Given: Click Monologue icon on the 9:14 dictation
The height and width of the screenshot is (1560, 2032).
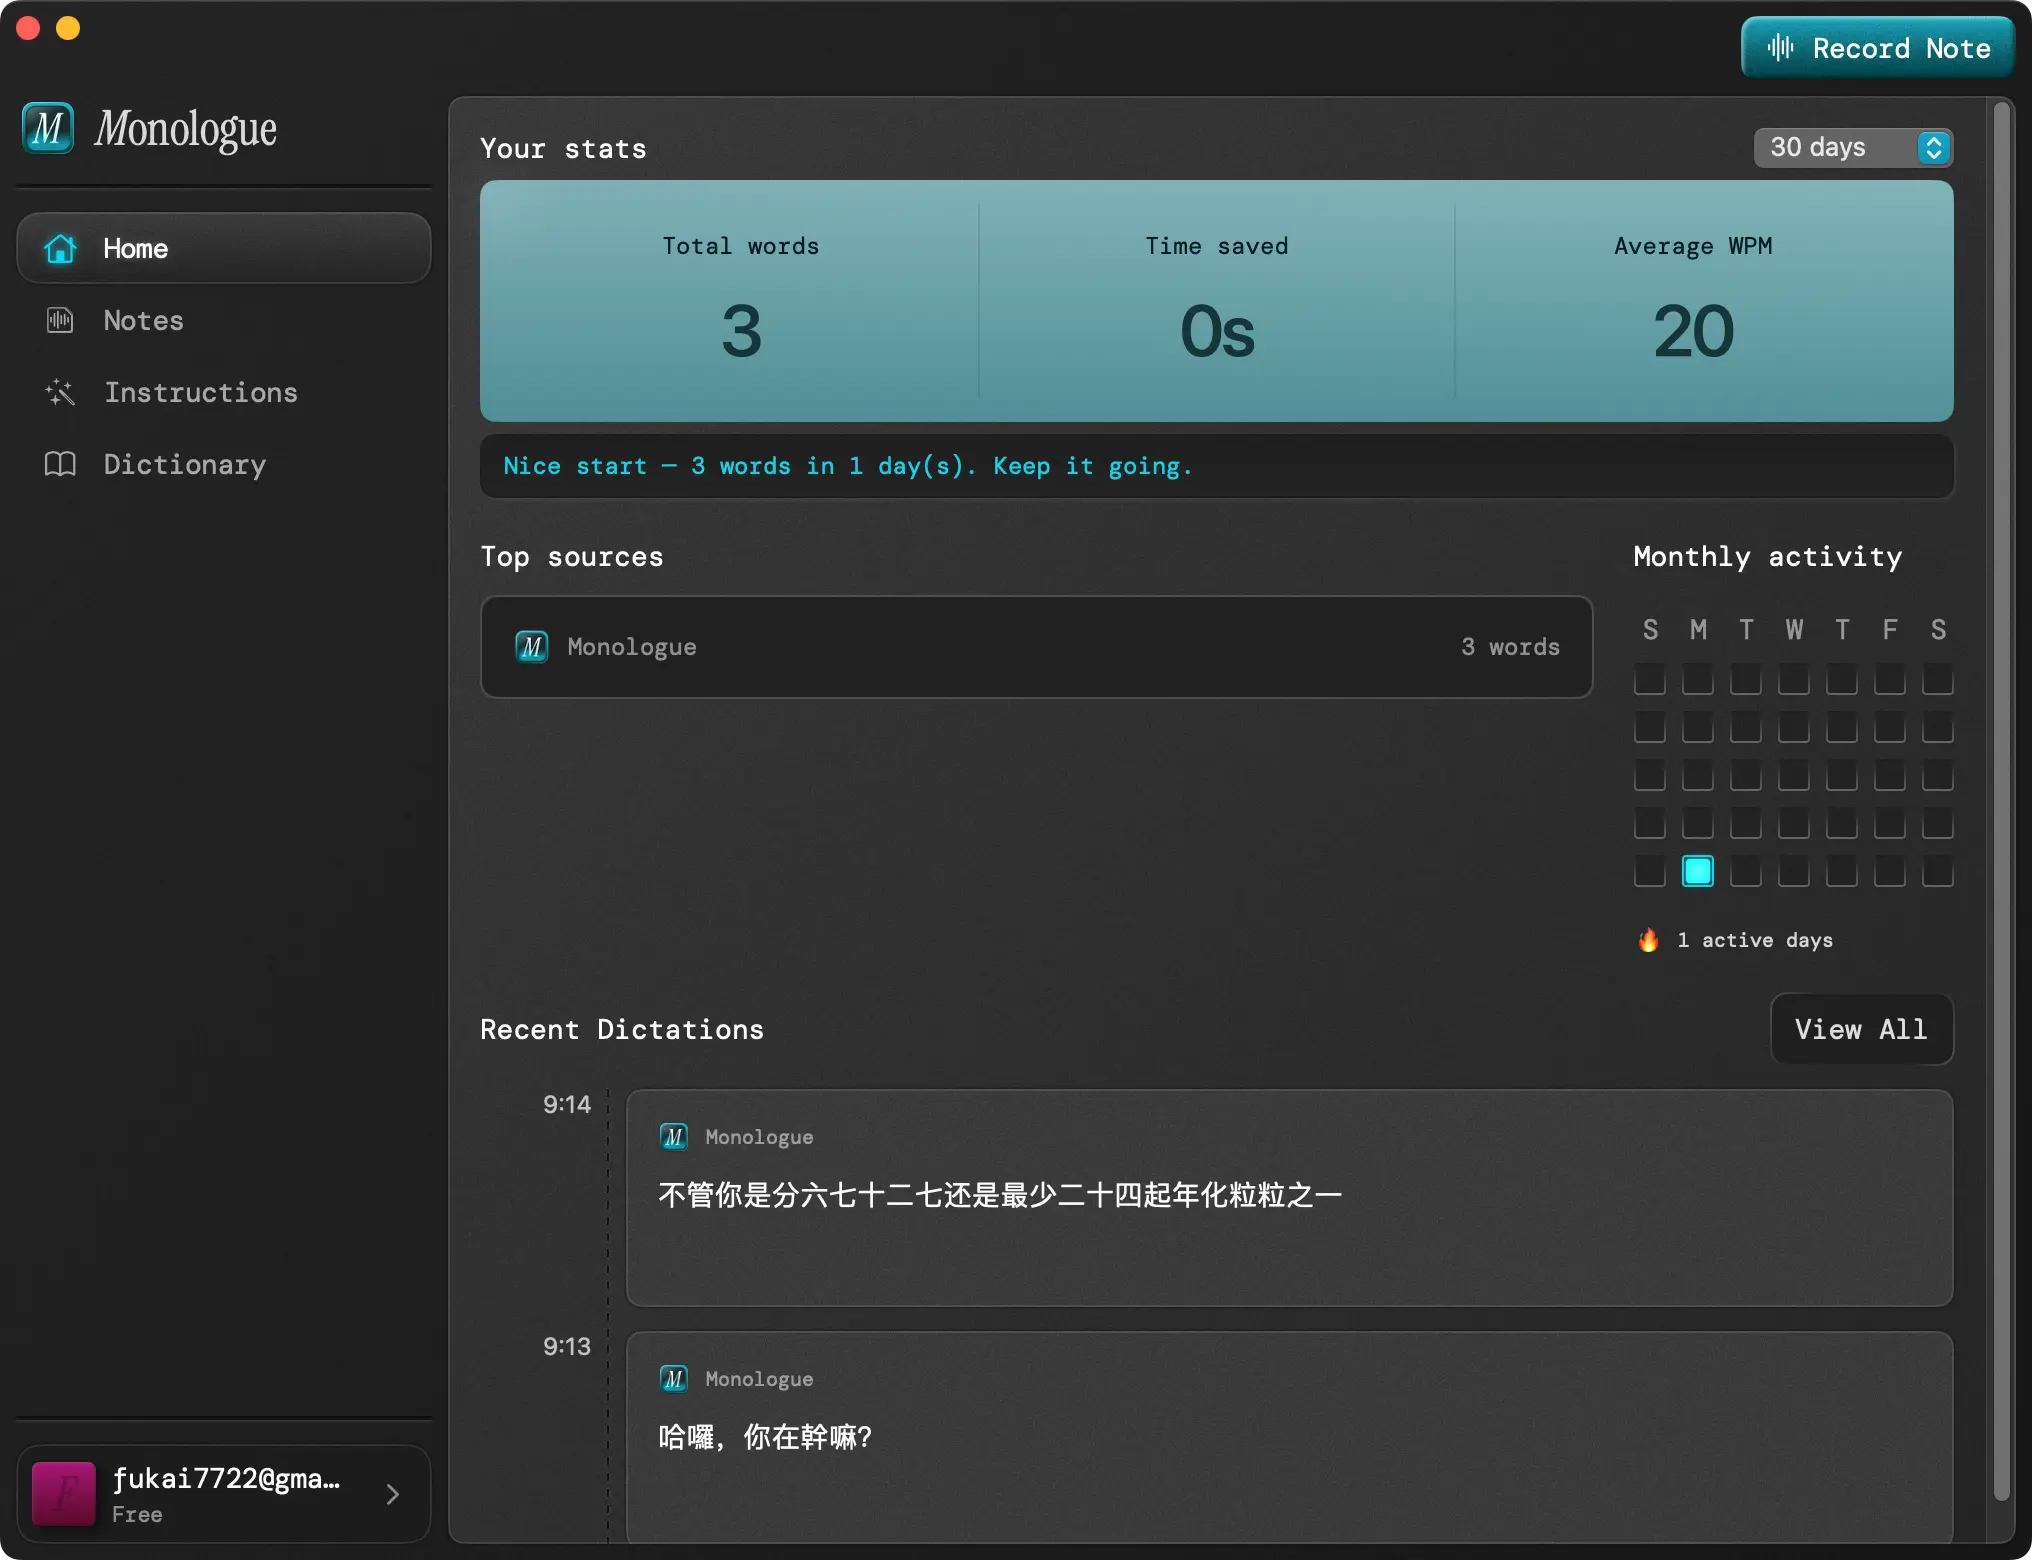Looking at the screenshot, I should [674, 1137].
